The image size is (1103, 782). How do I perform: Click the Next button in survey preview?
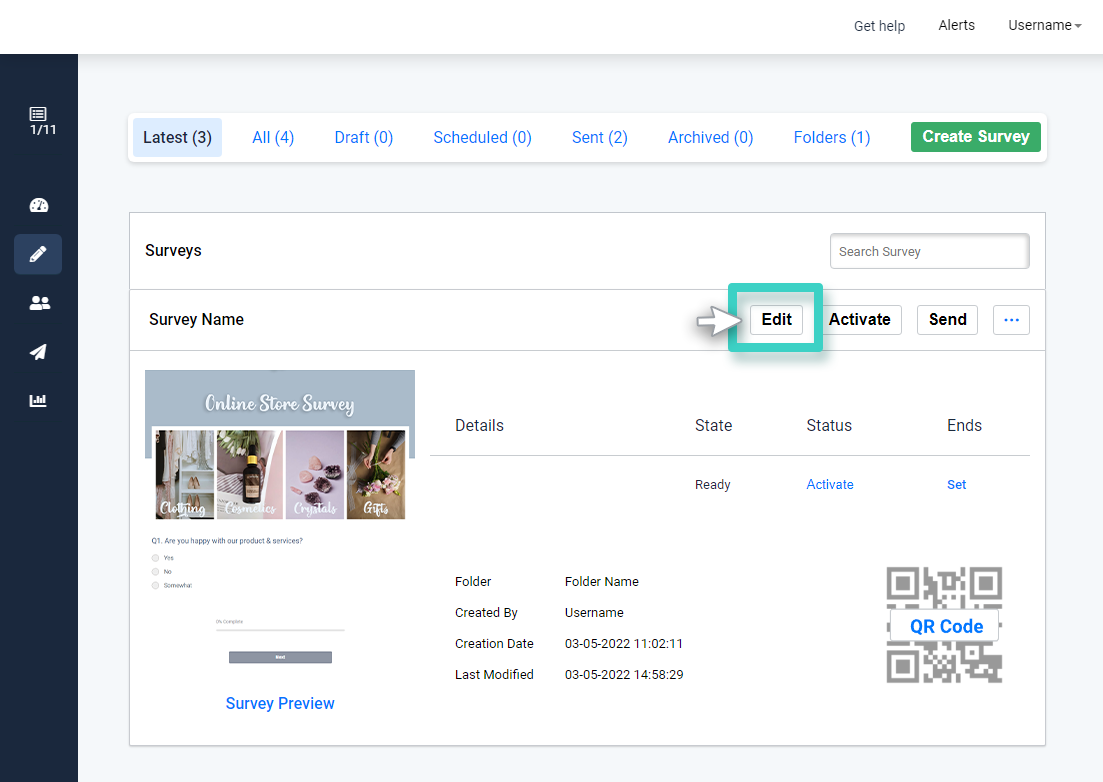[280, 658]
